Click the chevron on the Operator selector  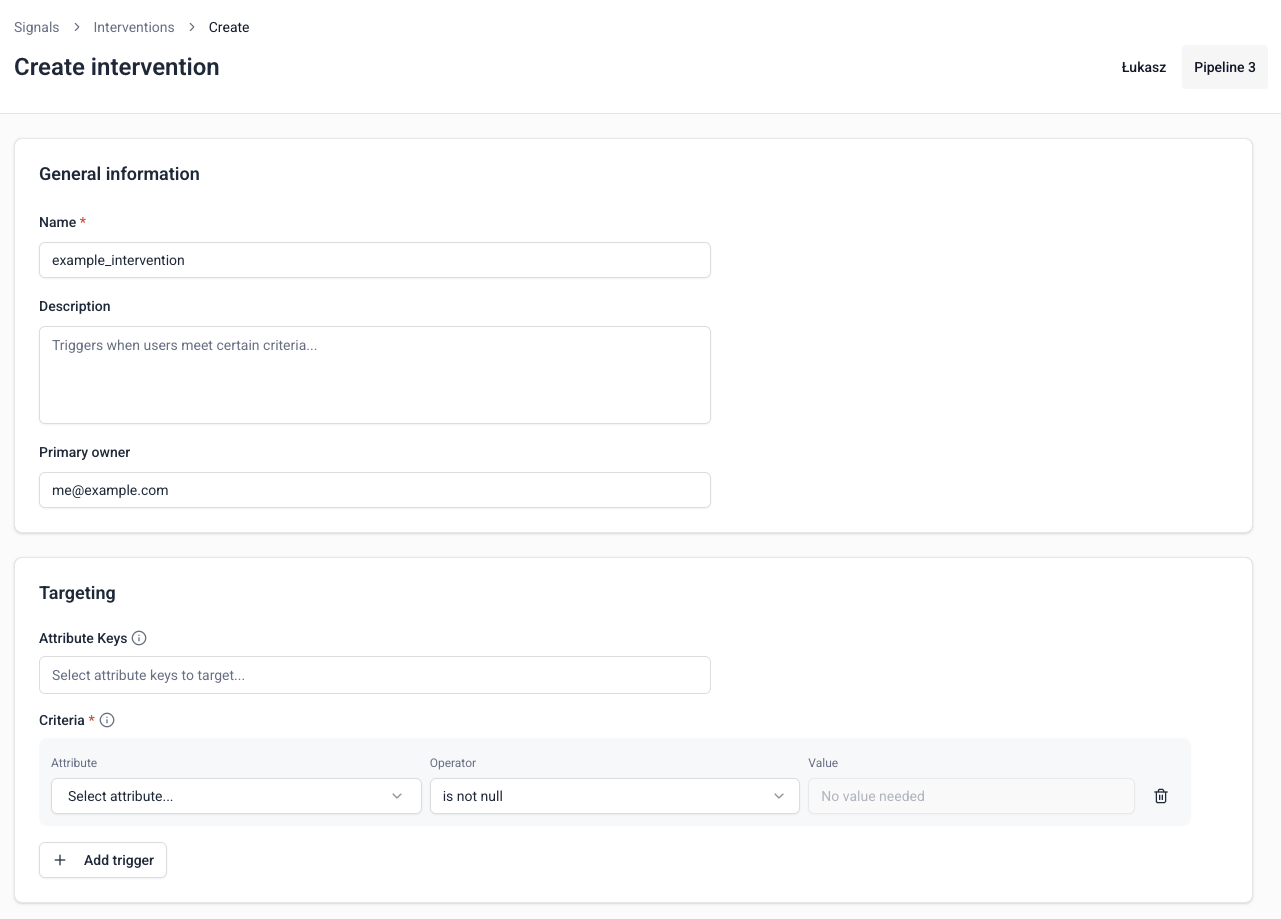coord(778,796)
